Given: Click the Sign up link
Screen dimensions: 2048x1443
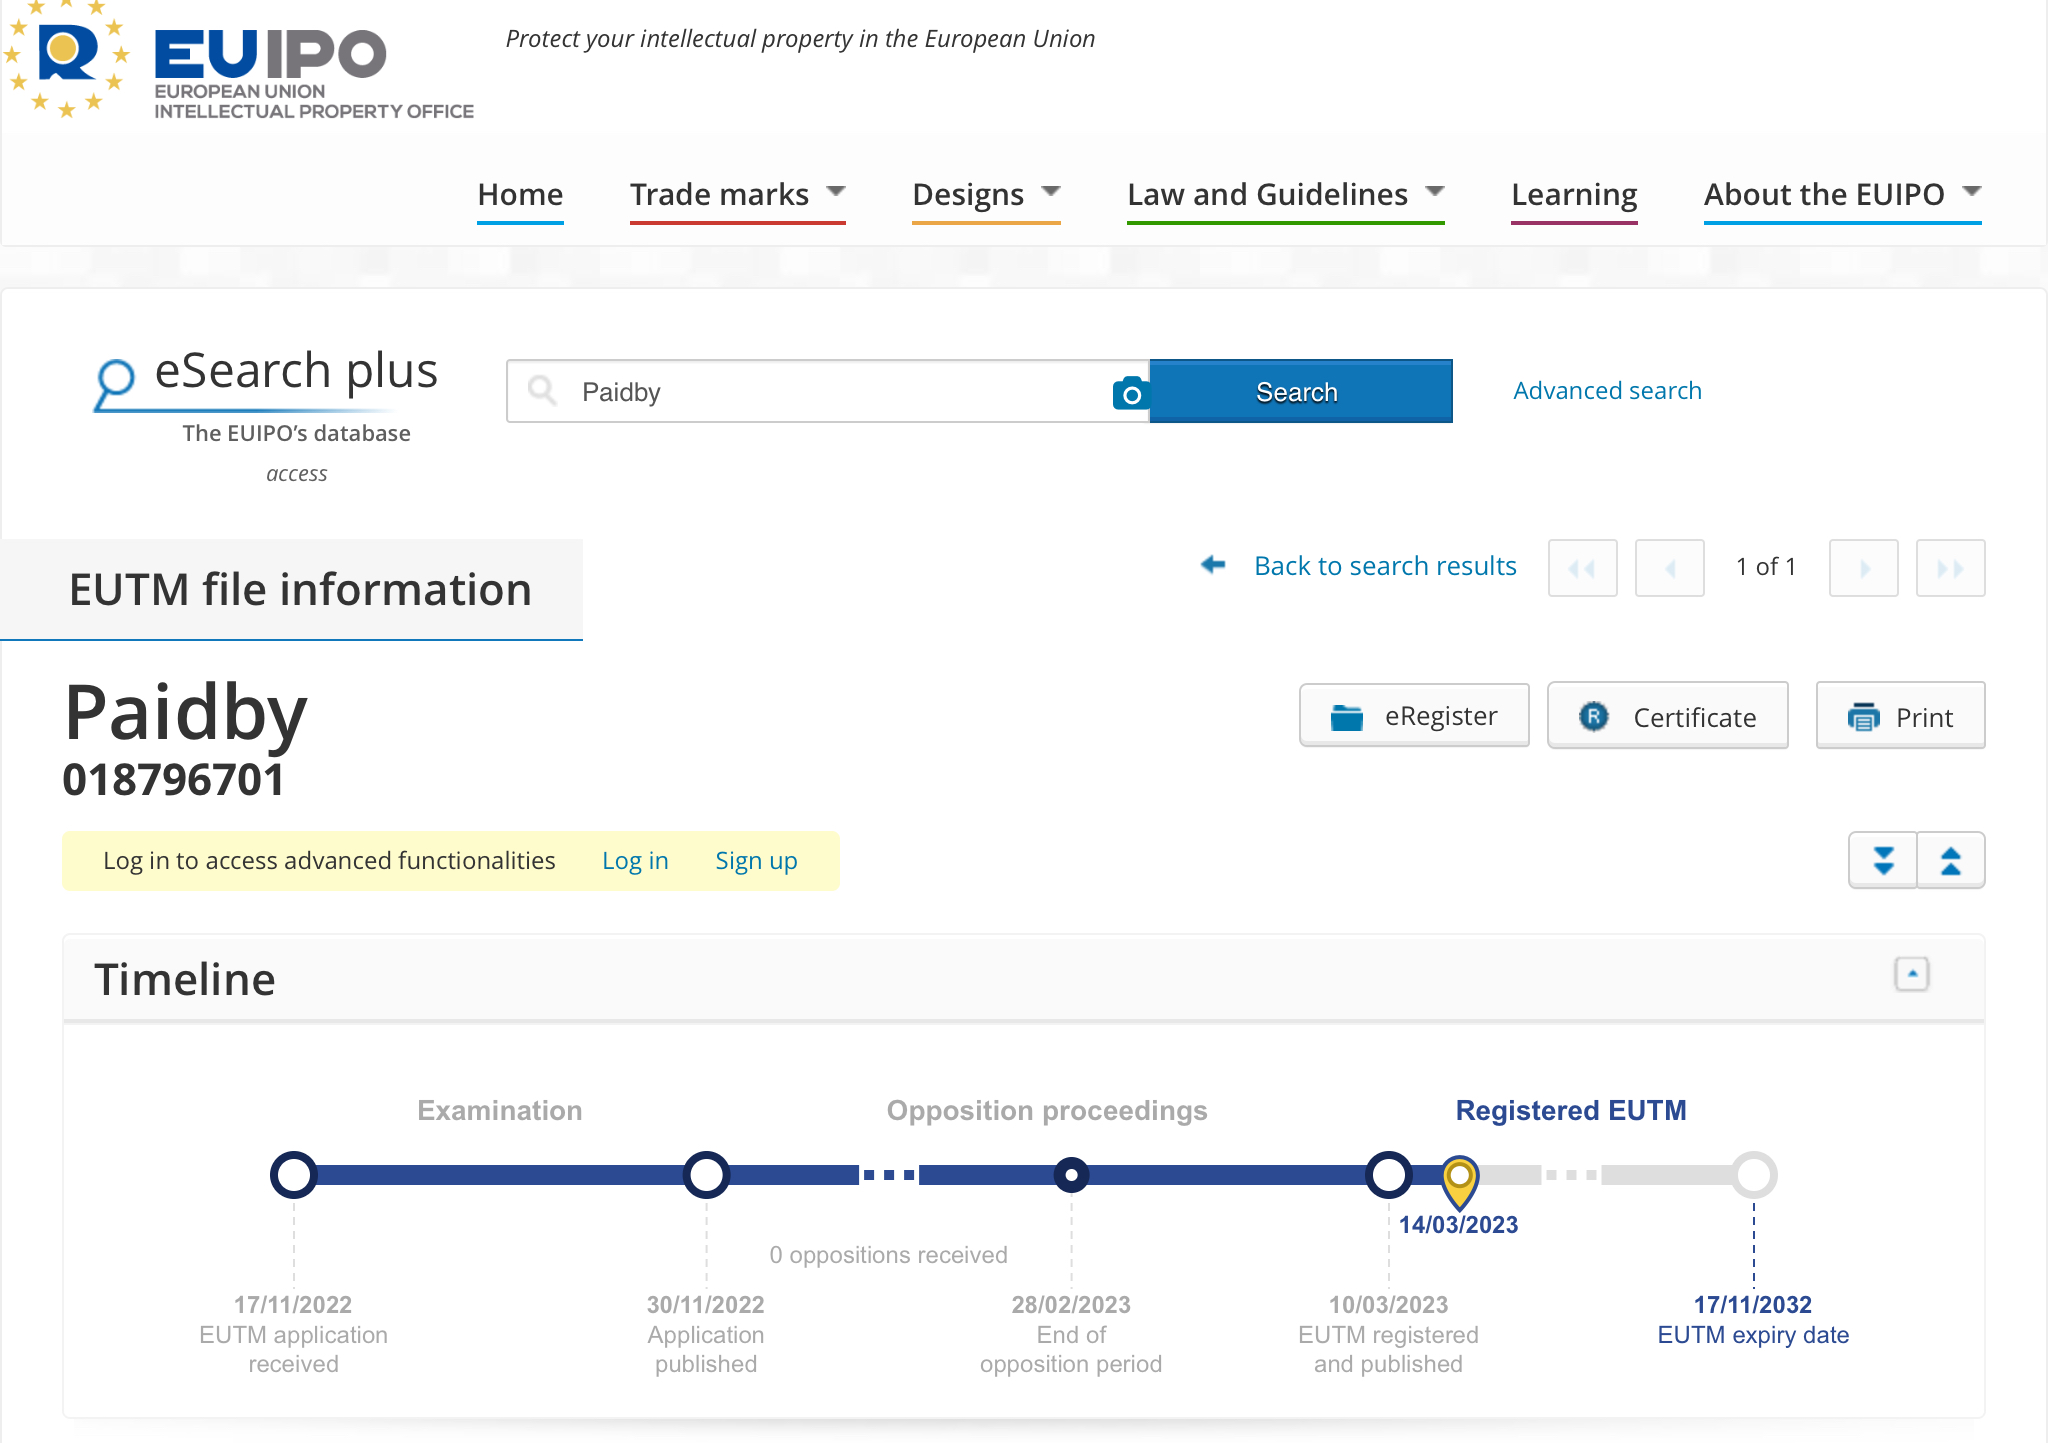Looking at the screenshot, I should 756,861.
